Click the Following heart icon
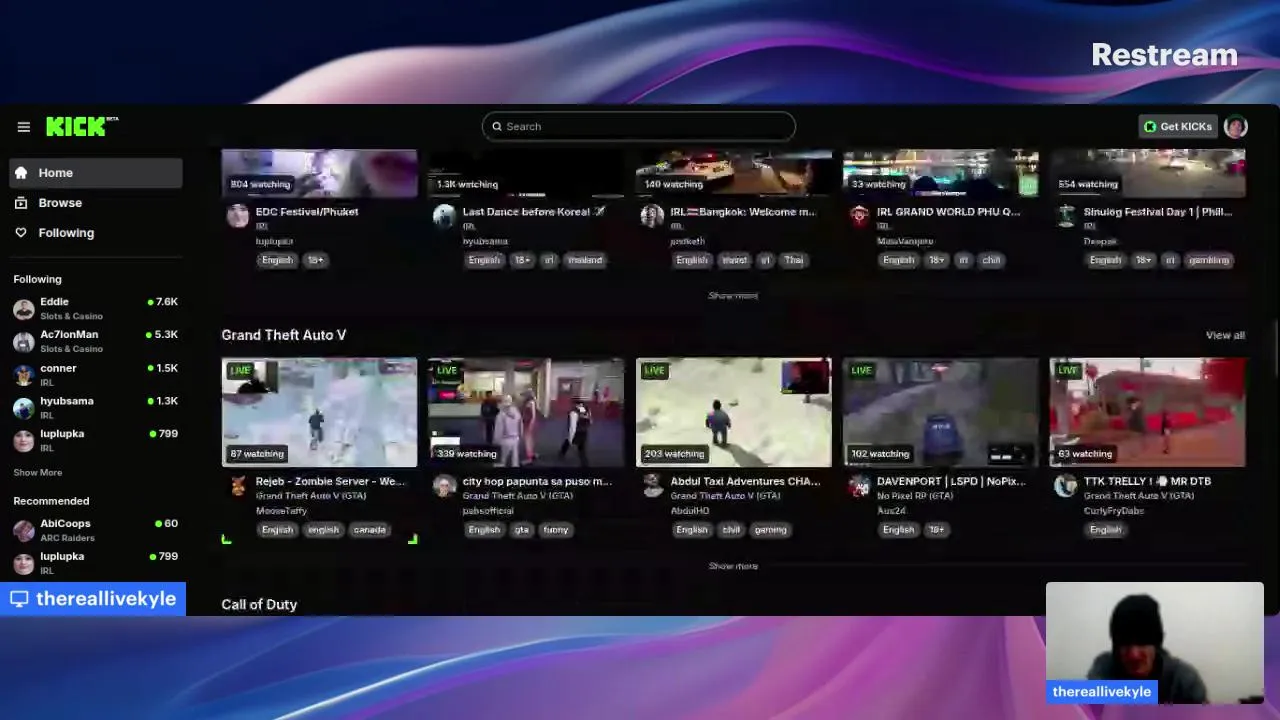 tap(21, 233)
